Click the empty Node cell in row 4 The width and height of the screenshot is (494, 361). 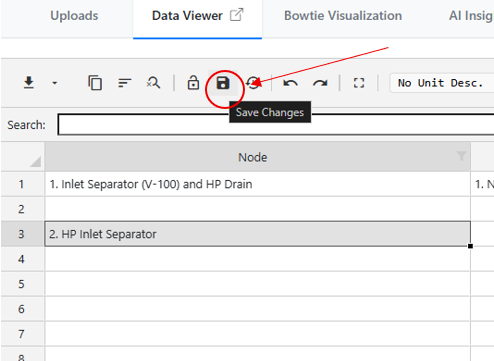258,259
